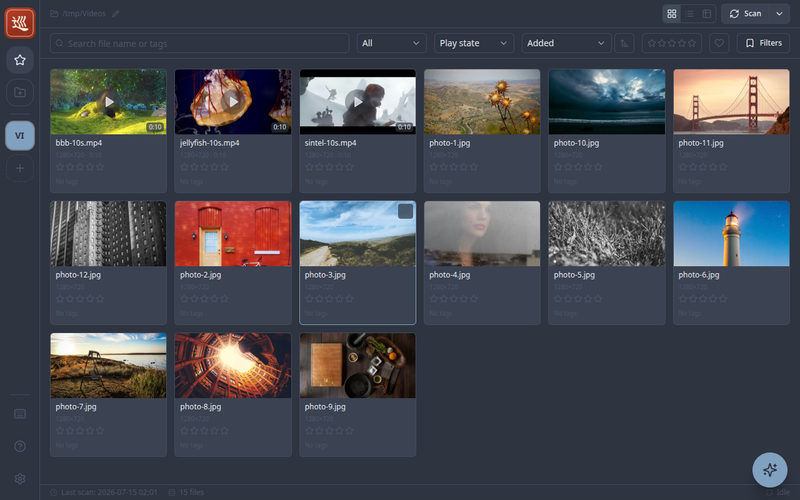Select grid view layout toggle
800x500 pixels.
tap(672, 14)
